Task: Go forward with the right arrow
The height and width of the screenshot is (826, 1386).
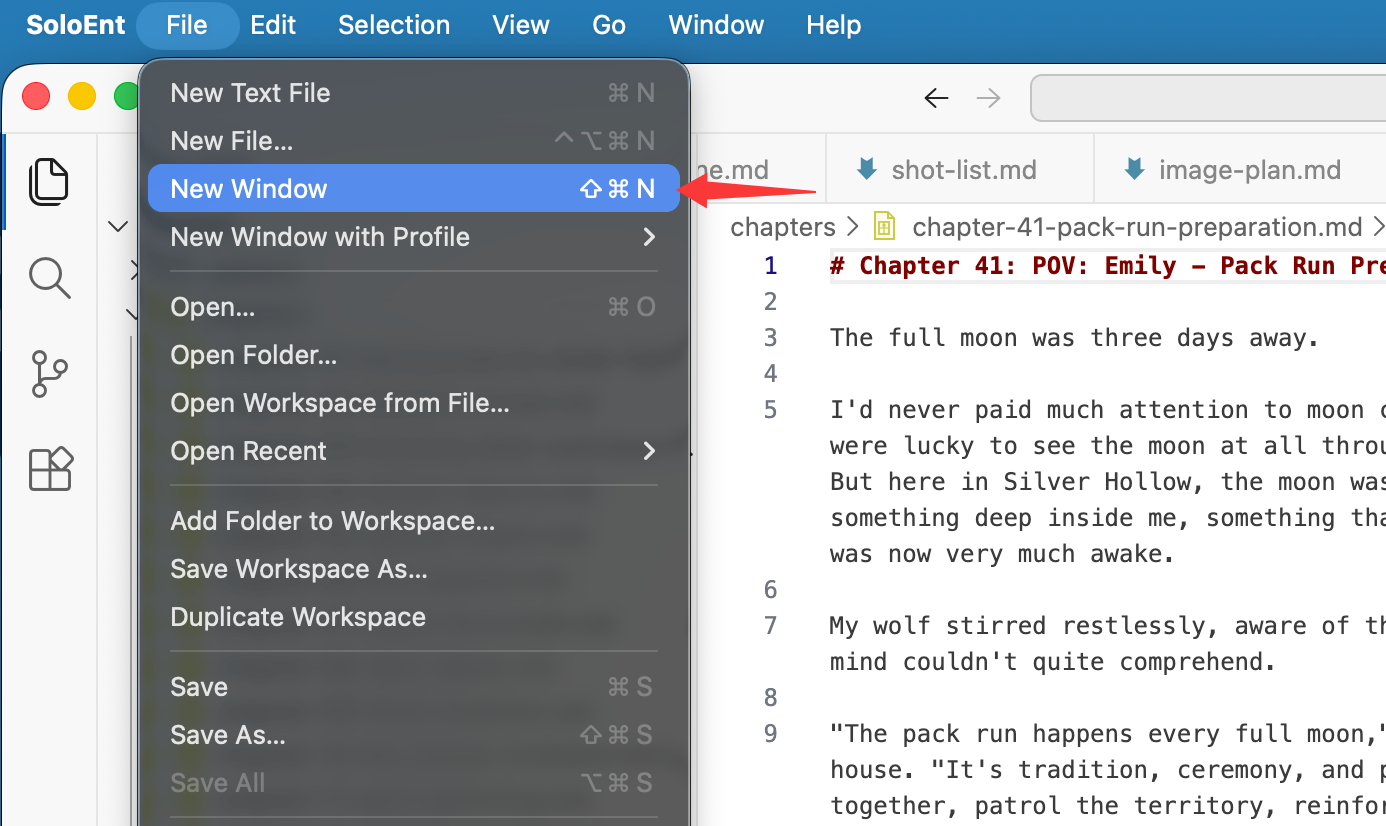Action: (x=988, y=98)
